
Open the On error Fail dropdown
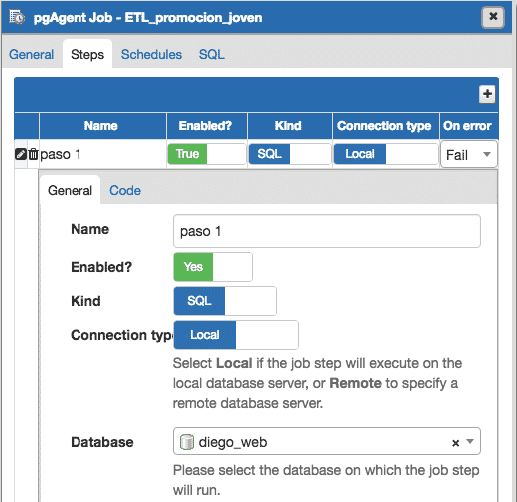(x=469, y=154)
